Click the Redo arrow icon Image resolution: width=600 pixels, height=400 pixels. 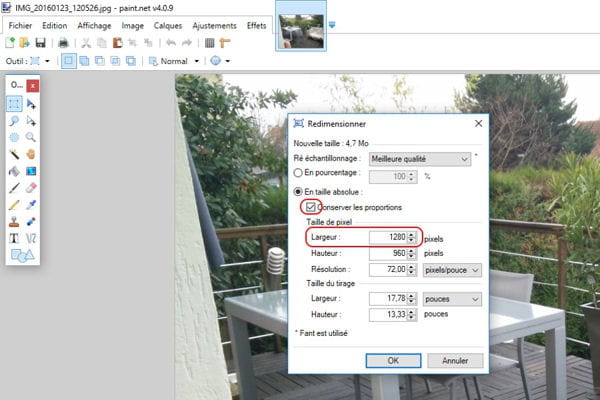coord(187,42)
